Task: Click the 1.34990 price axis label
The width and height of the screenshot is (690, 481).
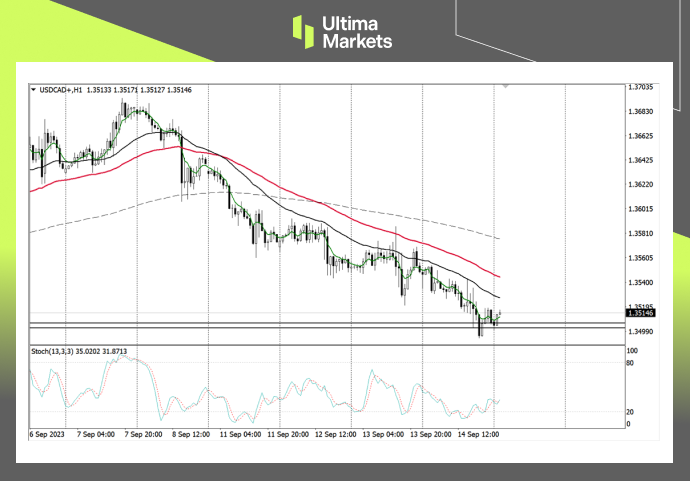Action: [640, 332]
